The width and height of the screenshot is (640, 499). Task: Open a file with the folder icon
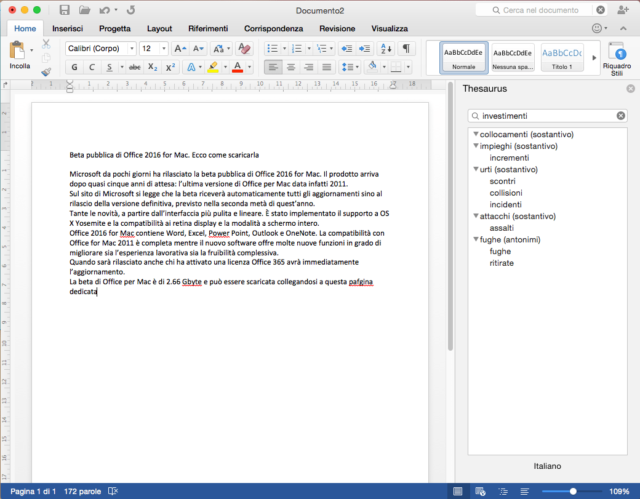[84, 10]
